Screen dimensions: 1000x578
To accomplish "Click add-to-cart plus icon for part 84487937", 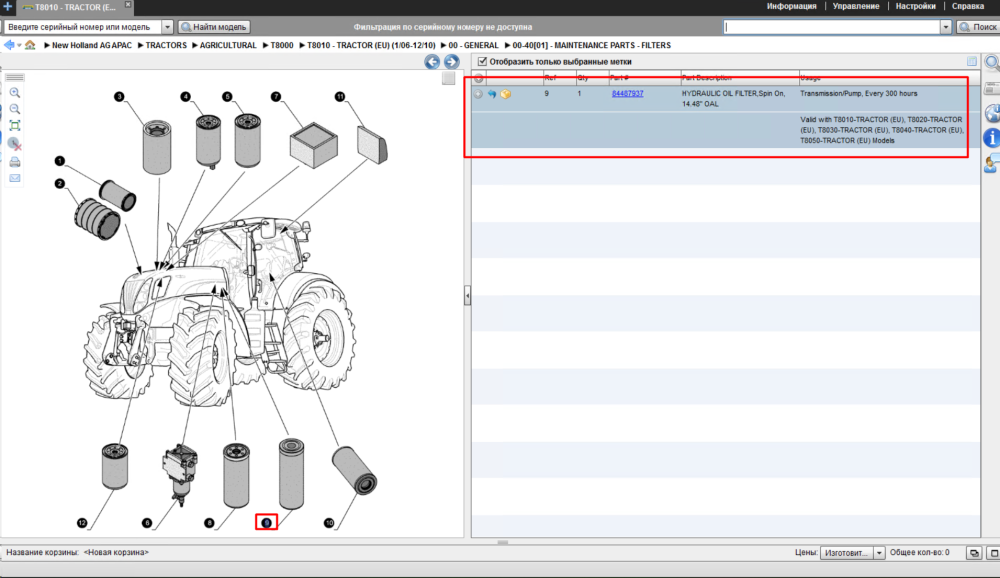I will click(478, 94).
